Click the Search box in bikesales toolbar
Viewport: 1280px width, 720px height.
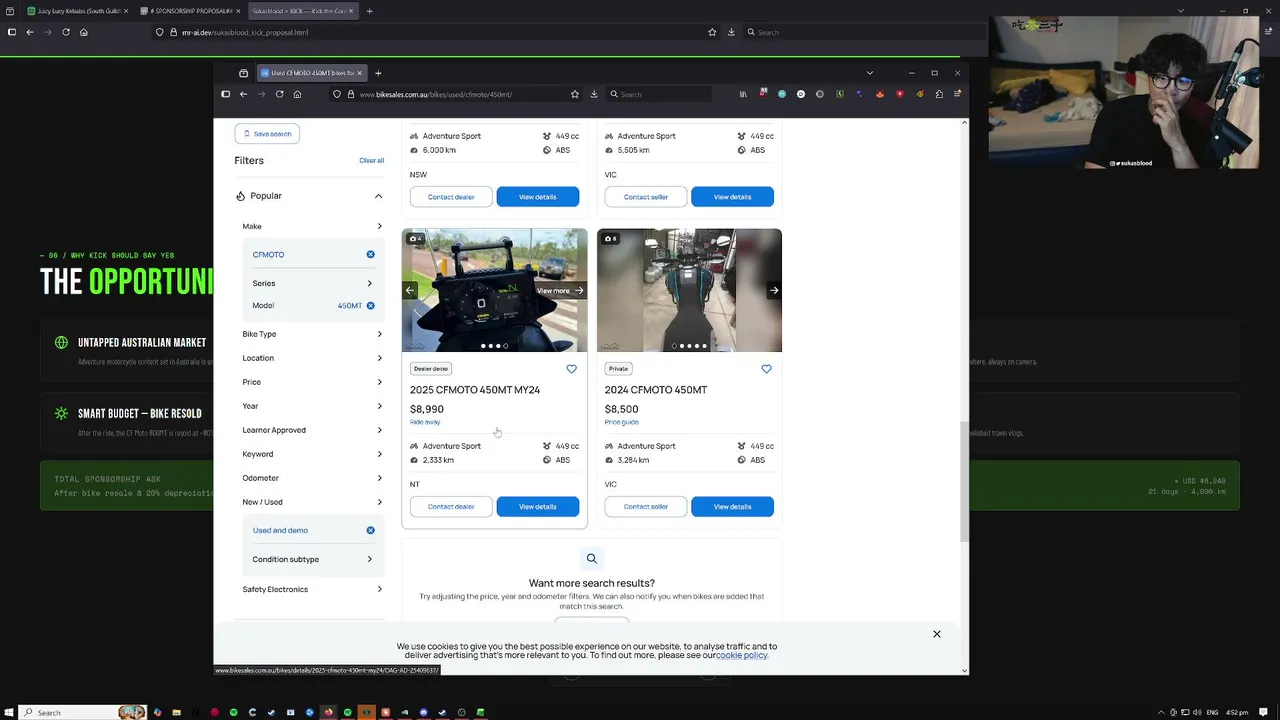(660, 94)
